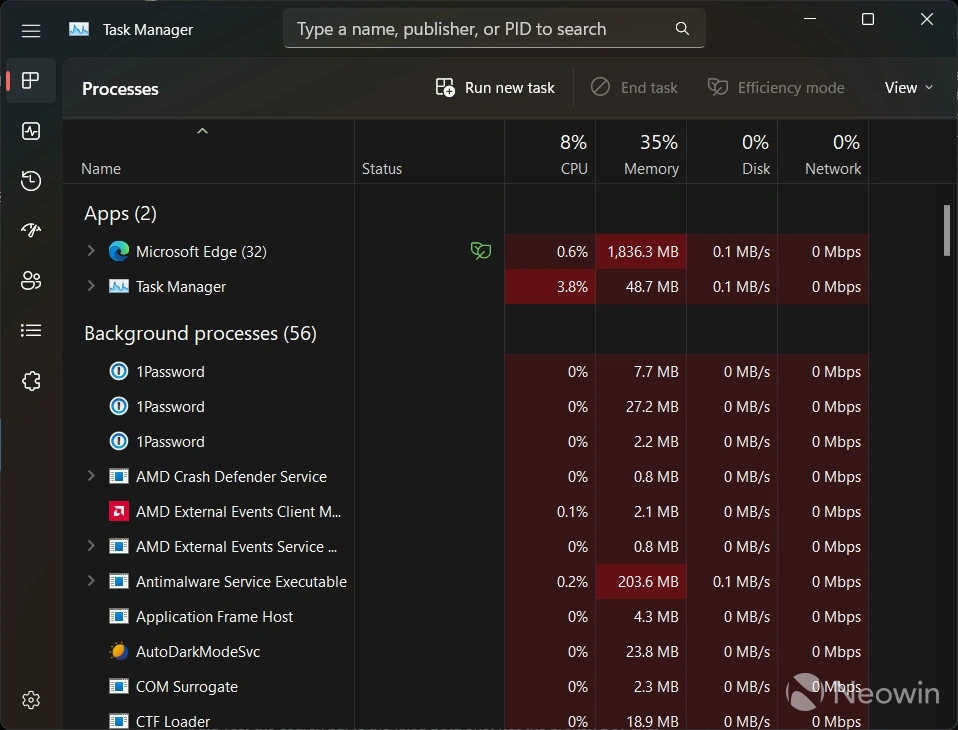
Task: Click the COM Surrogate process icon
Action: (x=119, y=686)
